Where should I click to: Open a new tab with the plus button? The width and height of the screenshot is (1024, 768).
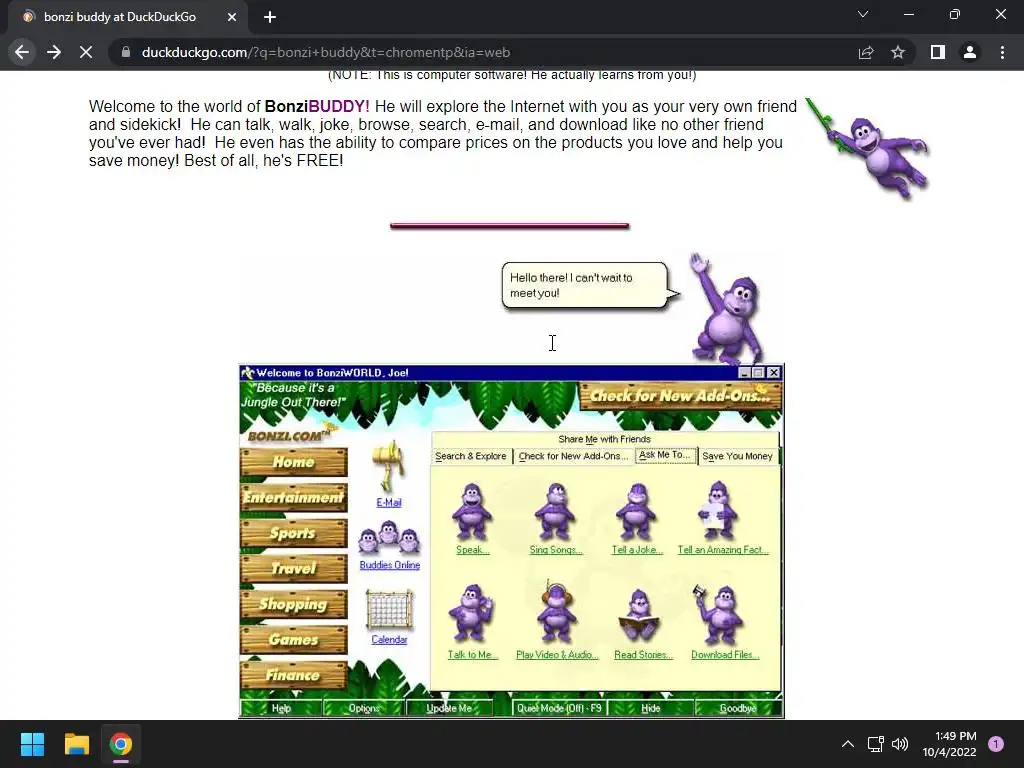[270, 17]
